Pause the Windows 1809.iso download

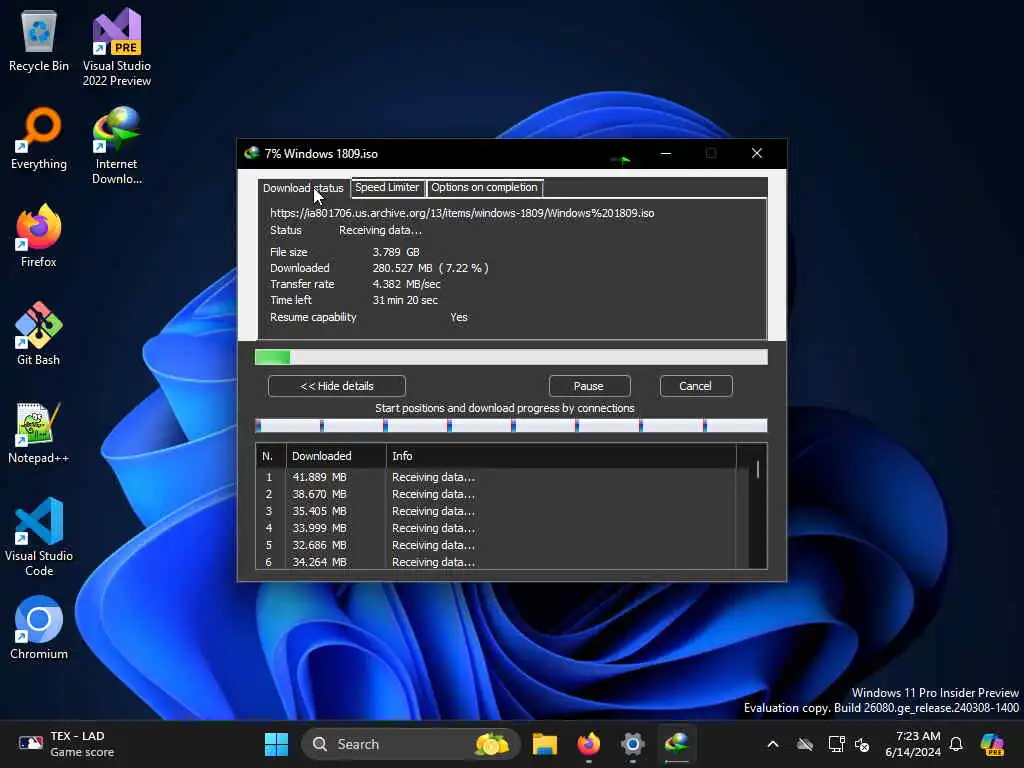[x=589, y=386]
